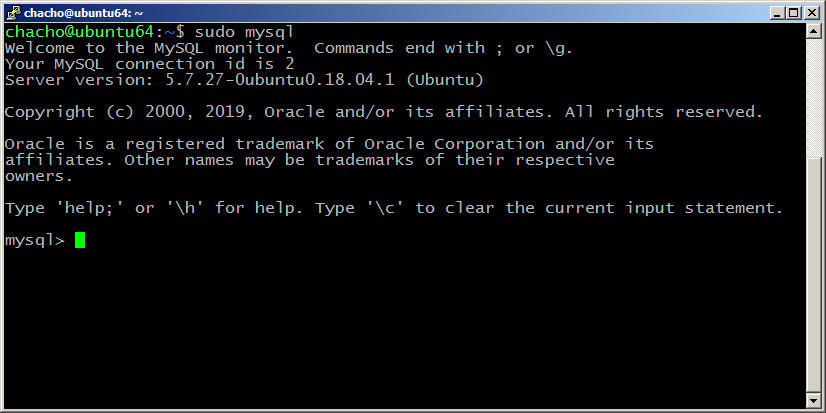Click the Type 'help;' instruction line
826x413 pixels.
[x=394, y=208]
